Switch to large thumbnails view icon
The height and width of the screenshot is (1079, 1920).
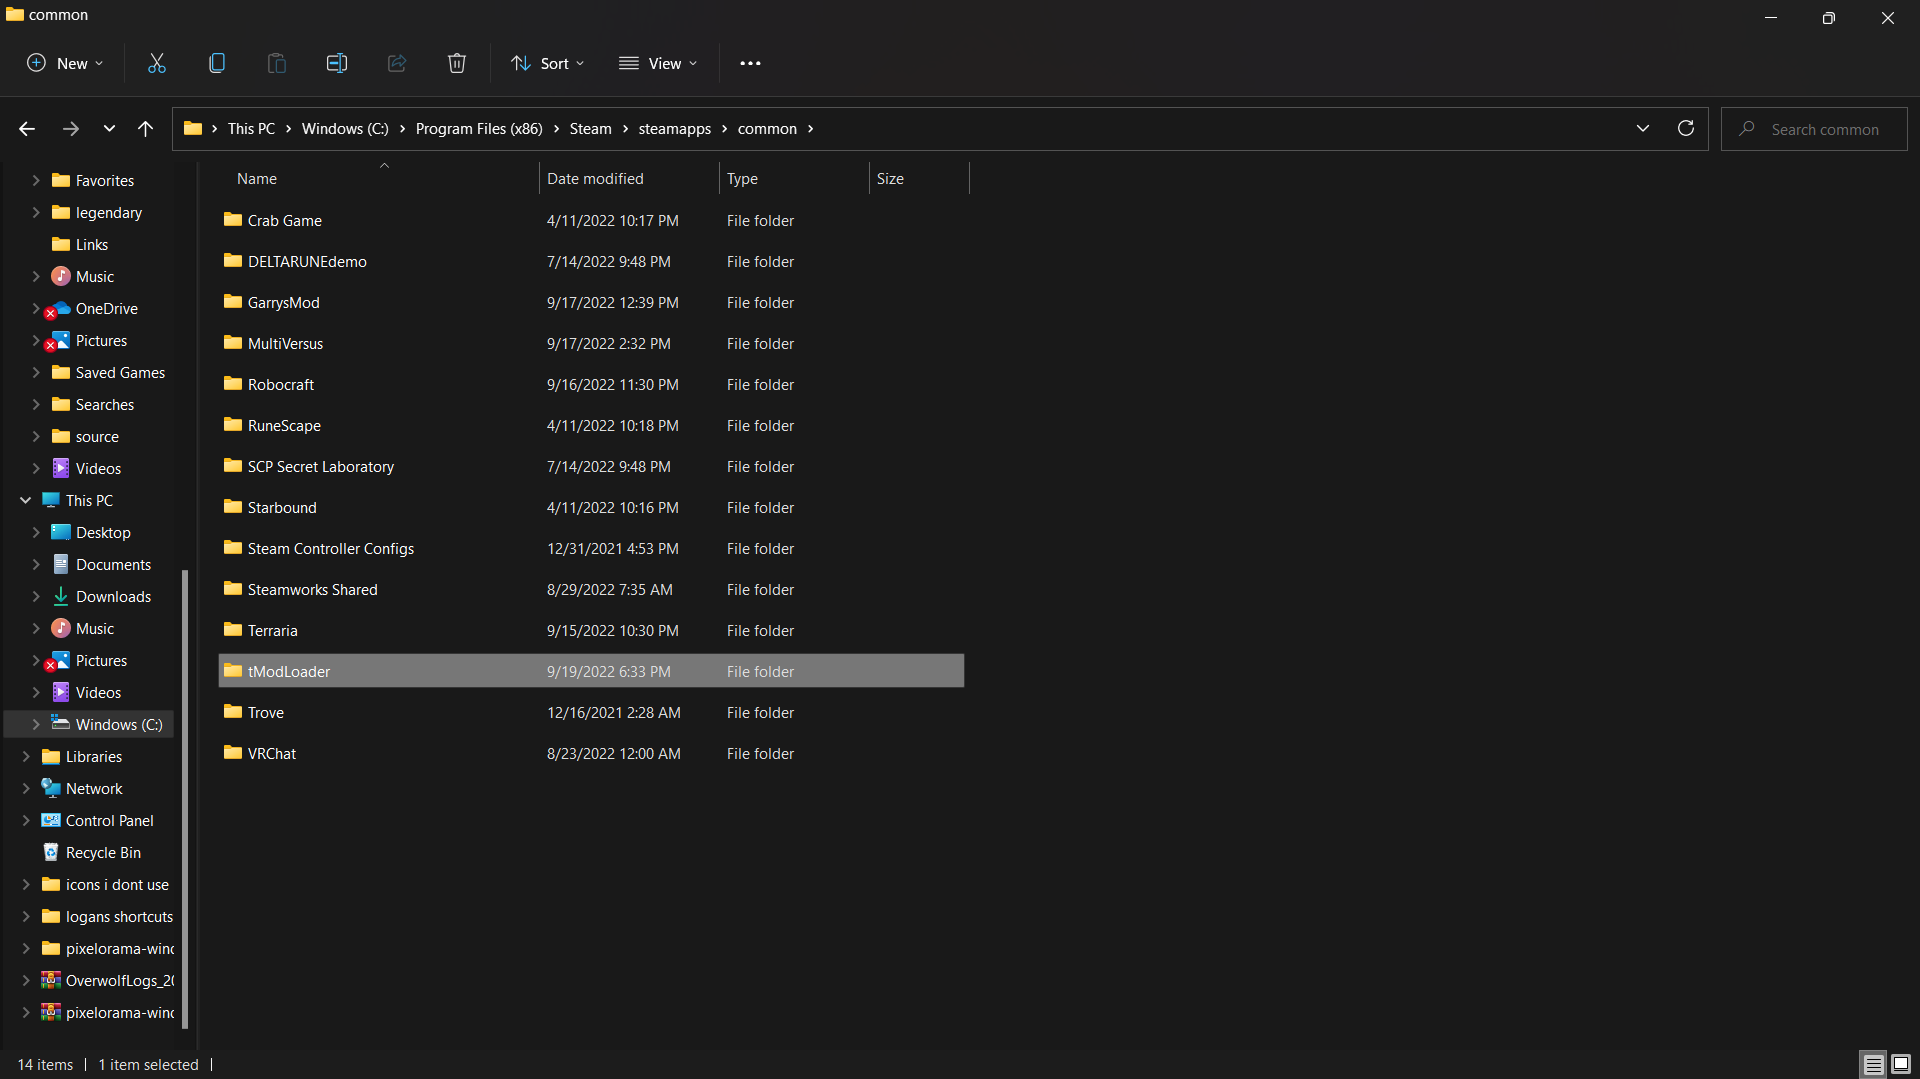(1901, 1065)
